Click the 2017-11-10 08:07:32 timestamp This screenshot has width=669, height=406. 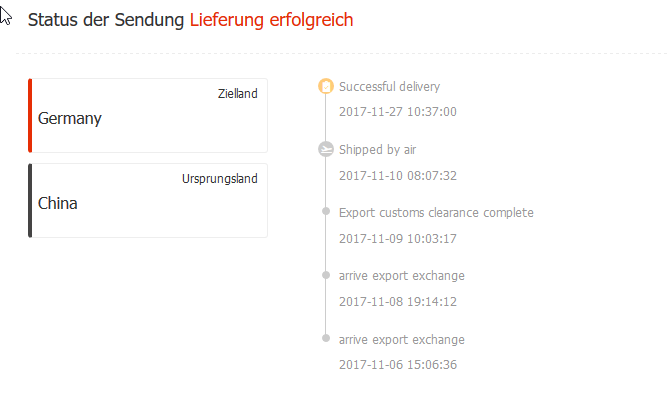398,176
